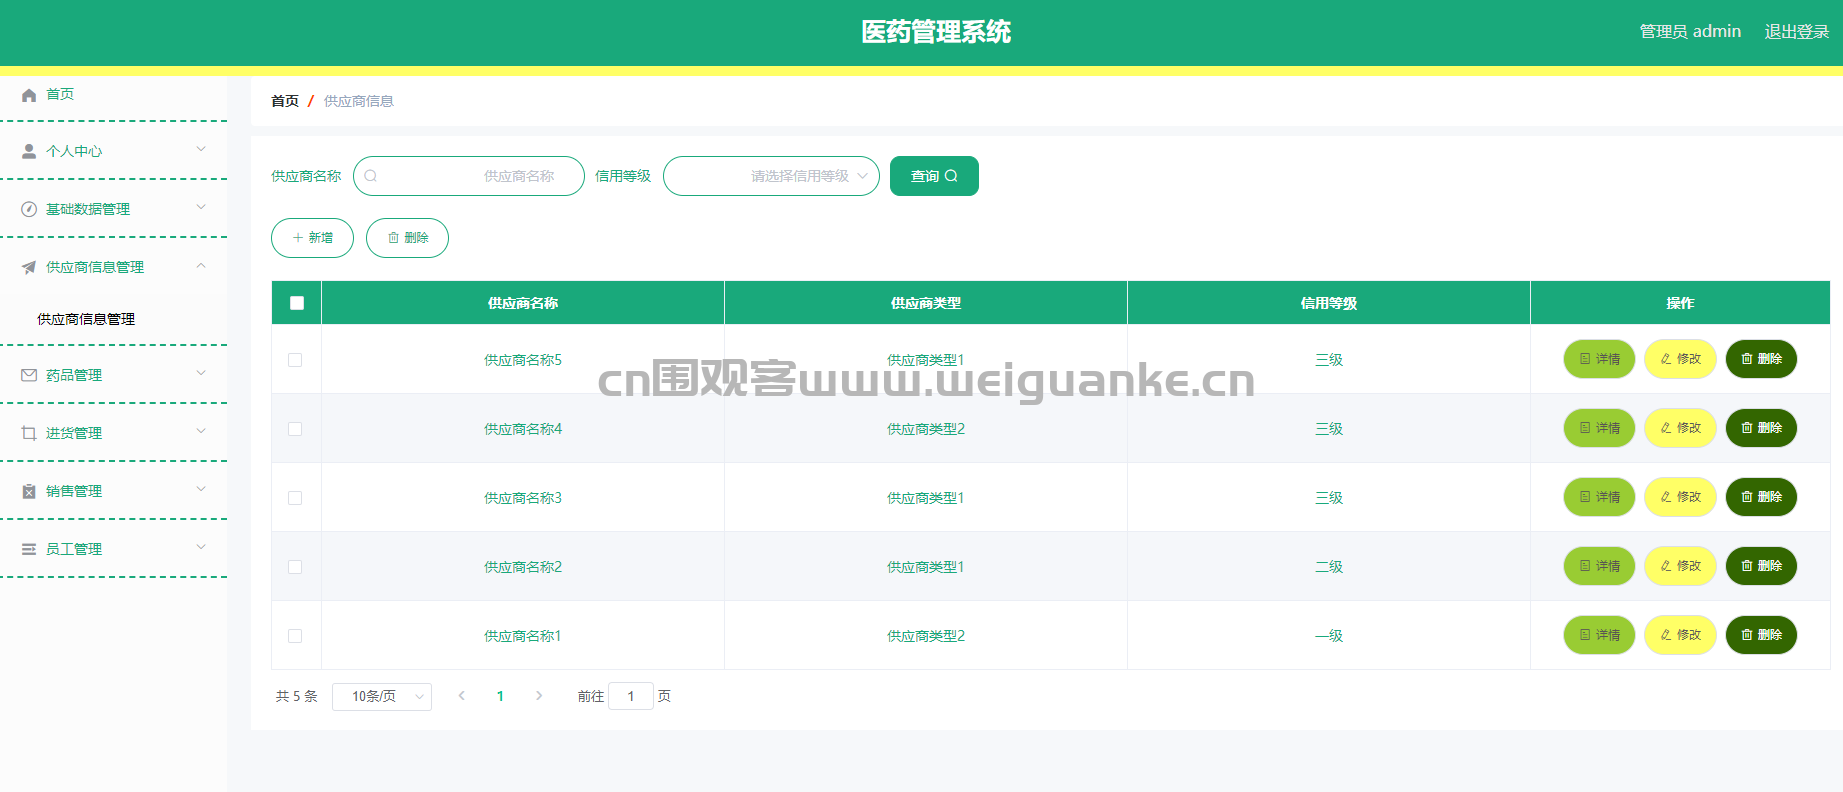
Task: Click the 新增 add button
Action: point(312,238)
